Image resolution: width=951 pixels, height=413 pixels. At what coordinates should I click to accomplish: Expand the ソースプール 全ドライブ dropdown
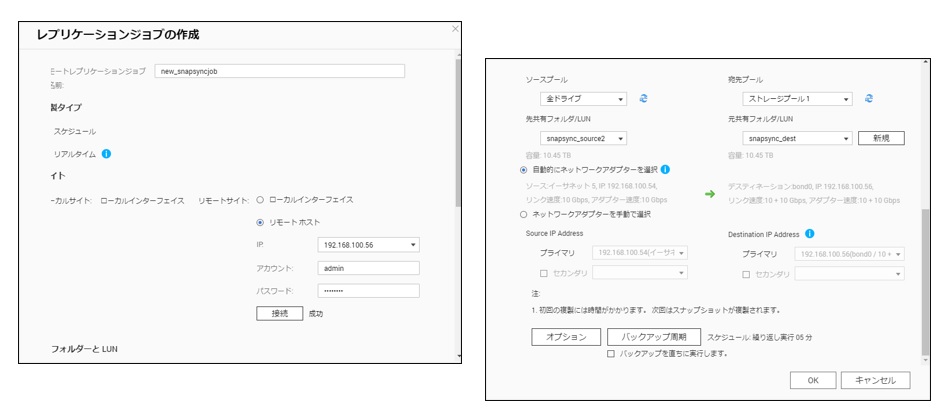583,99
